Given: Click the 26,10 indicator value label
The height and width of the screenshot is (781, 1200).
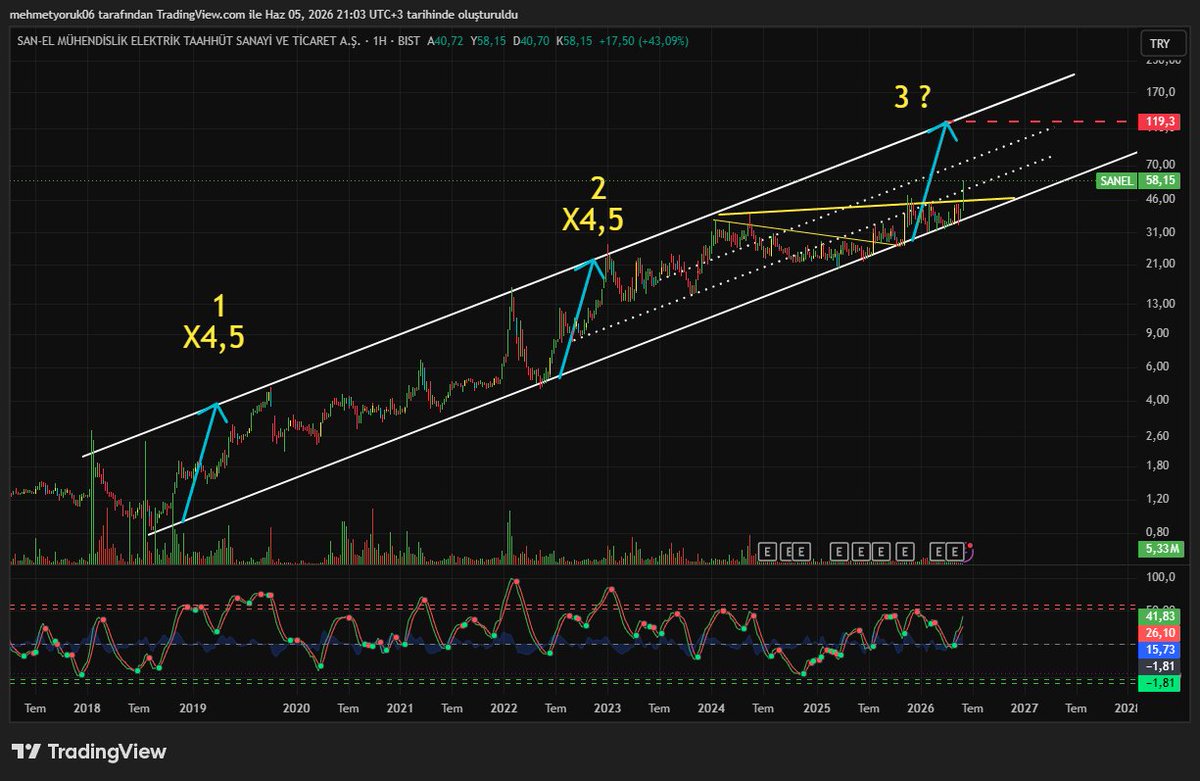Looking at the screenshot, I should point(1160,633).
